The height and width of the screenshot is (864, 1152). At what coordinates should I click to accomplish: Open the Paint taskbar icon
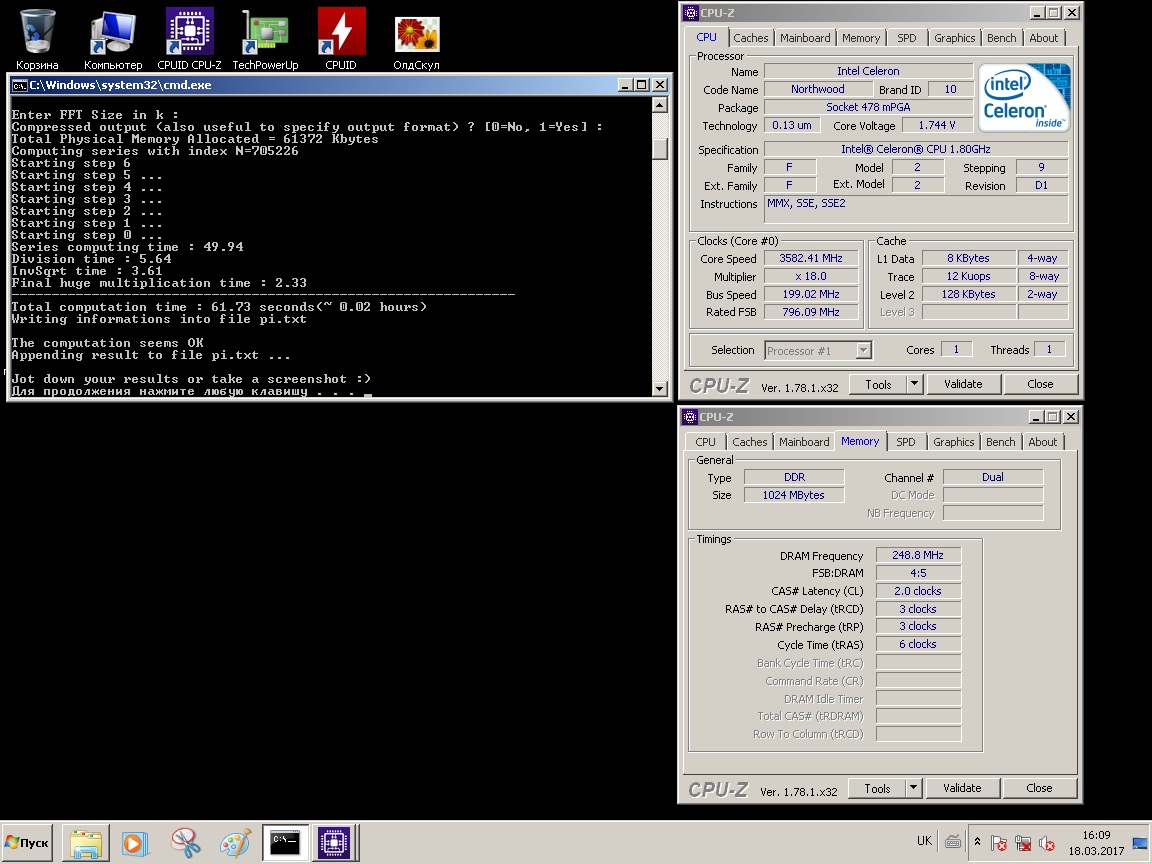pos(235,843)
